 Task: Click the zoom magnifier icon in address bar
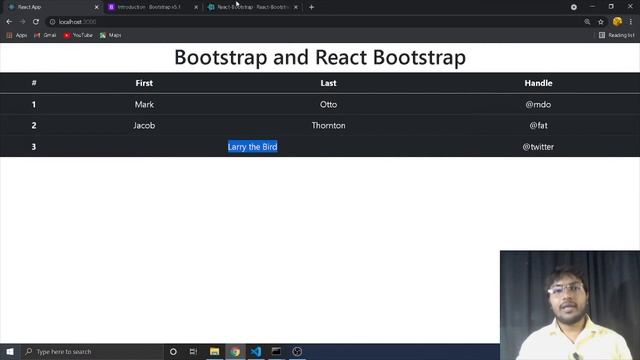pyautogui.click(x=587, y=22)
